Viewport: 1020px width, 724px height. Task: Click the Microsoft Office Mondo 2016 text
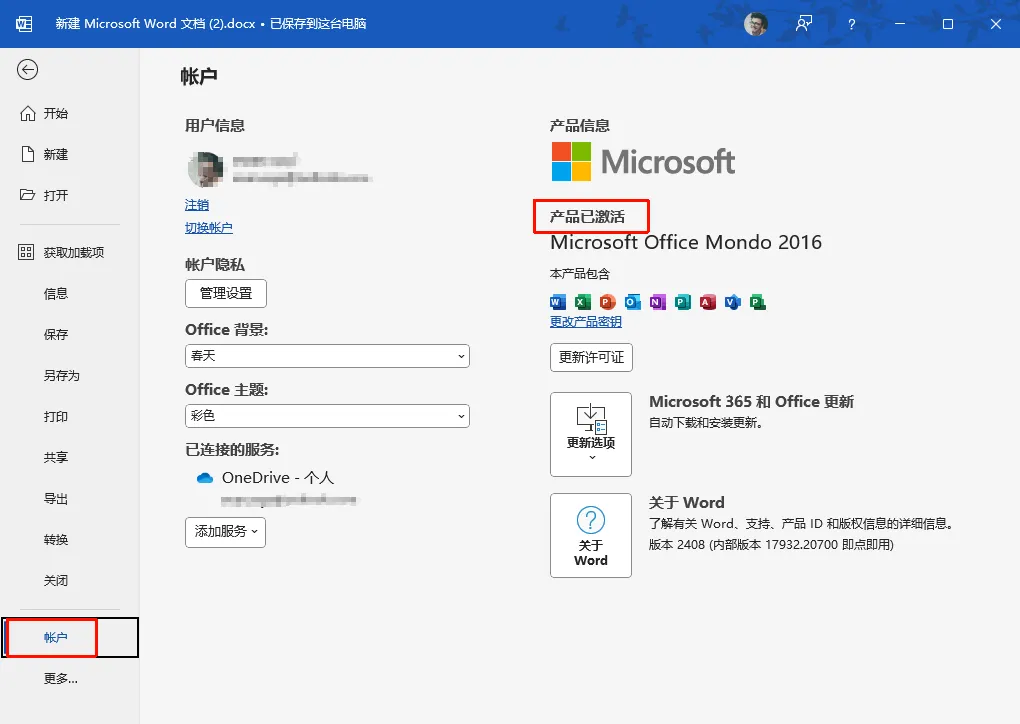(x=686, y=243)
